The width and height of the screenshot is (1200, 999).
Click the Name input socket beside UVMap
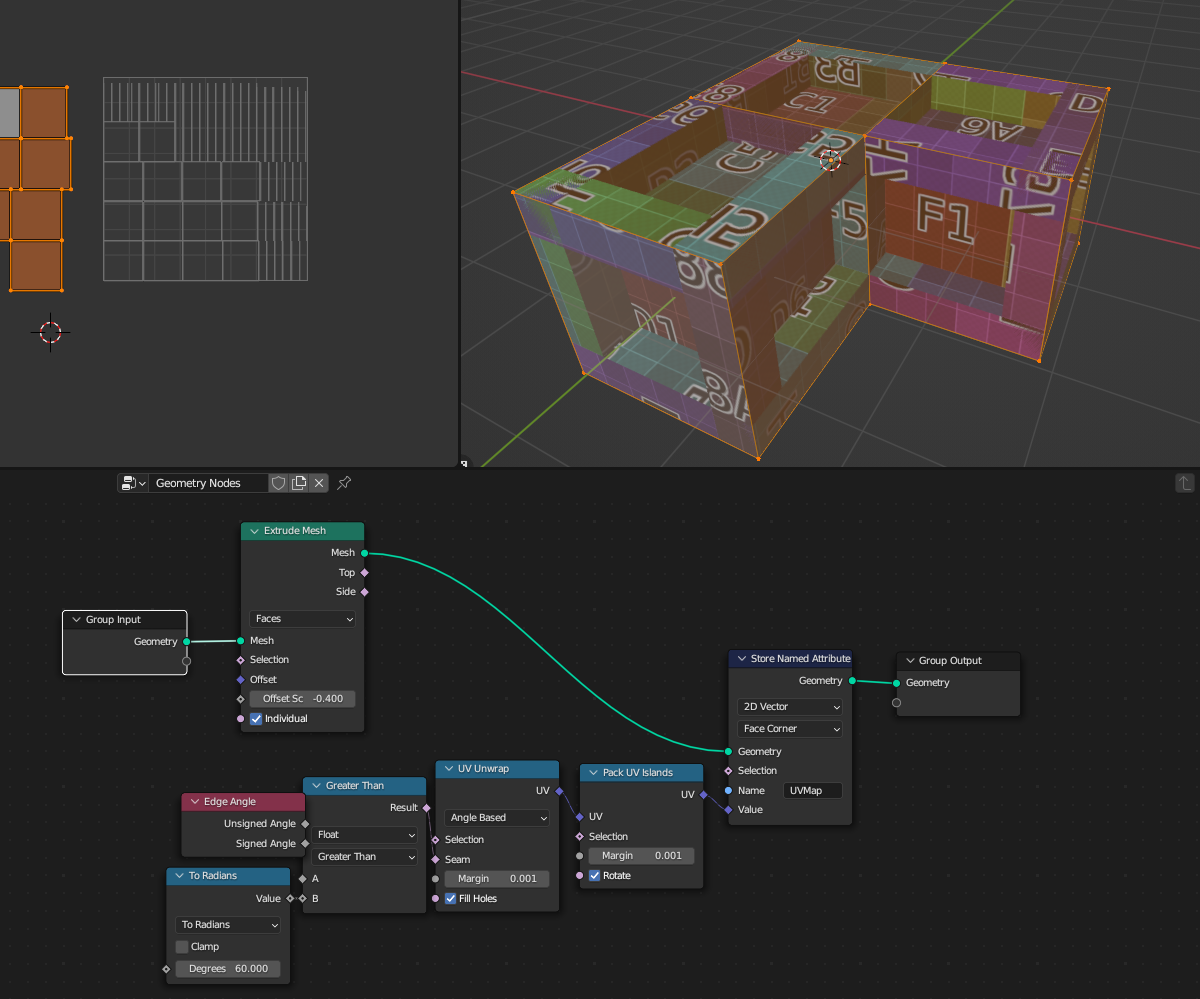[x=728, y=790]
